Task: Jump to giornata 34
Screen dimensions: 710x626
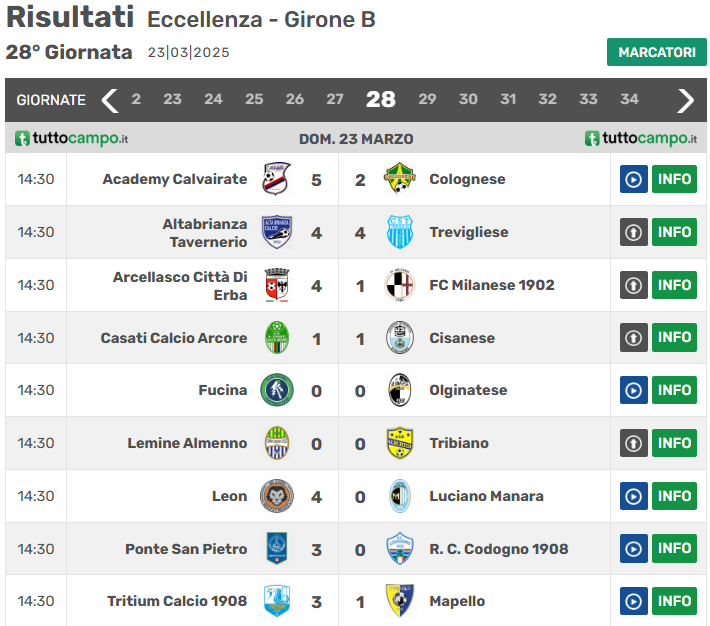Action: [x=629, y=99]
